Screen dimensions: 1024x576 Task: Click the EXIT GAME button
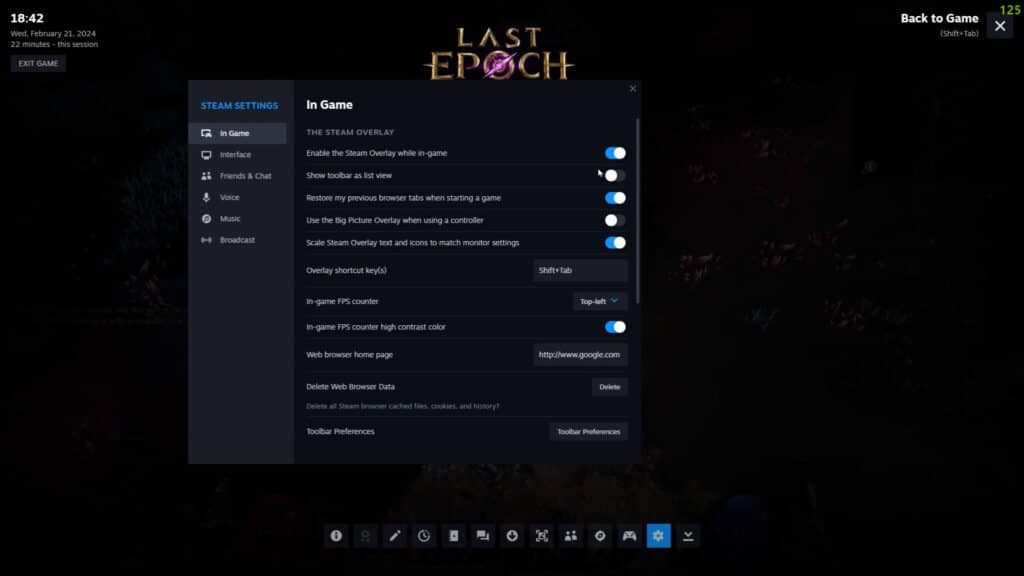tap(38, 63)
